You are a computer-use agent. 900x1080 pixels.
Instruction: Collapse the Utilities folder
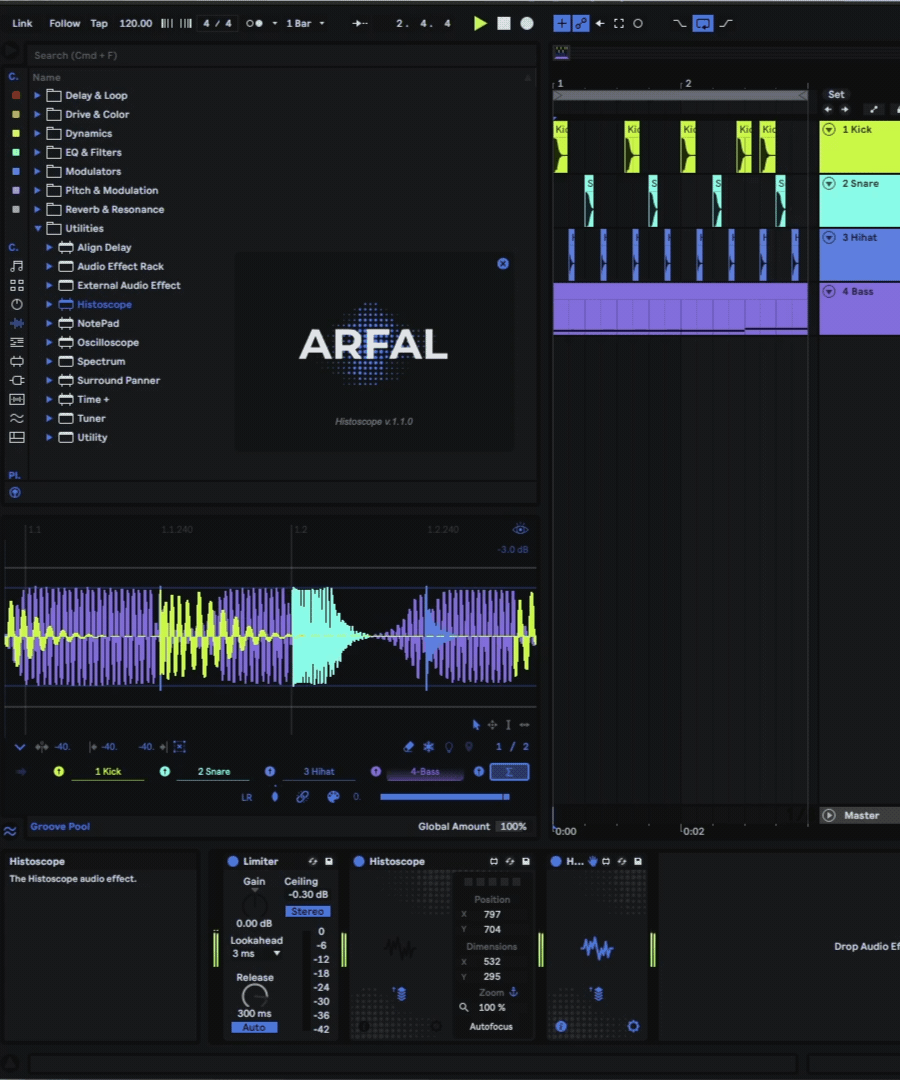coord(37,229)
